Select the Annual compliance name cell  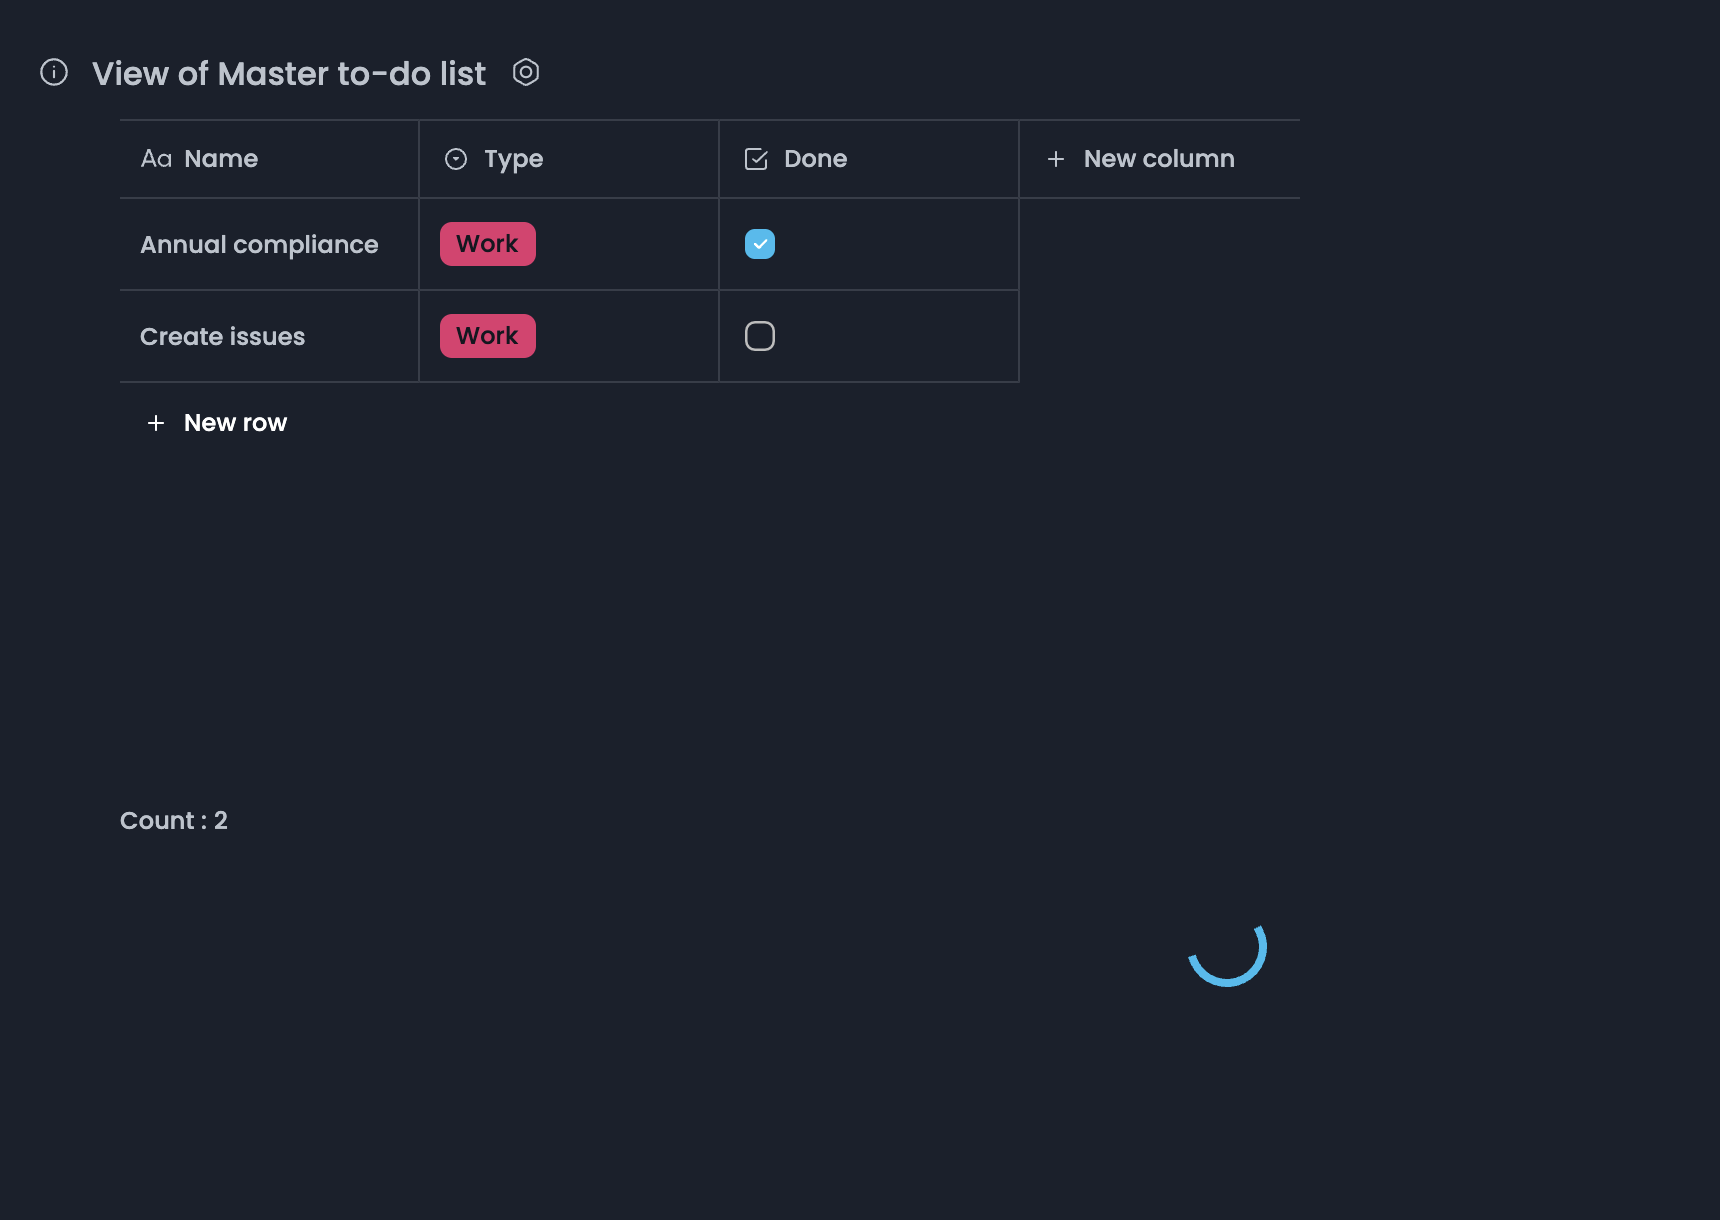coord(269,244)
